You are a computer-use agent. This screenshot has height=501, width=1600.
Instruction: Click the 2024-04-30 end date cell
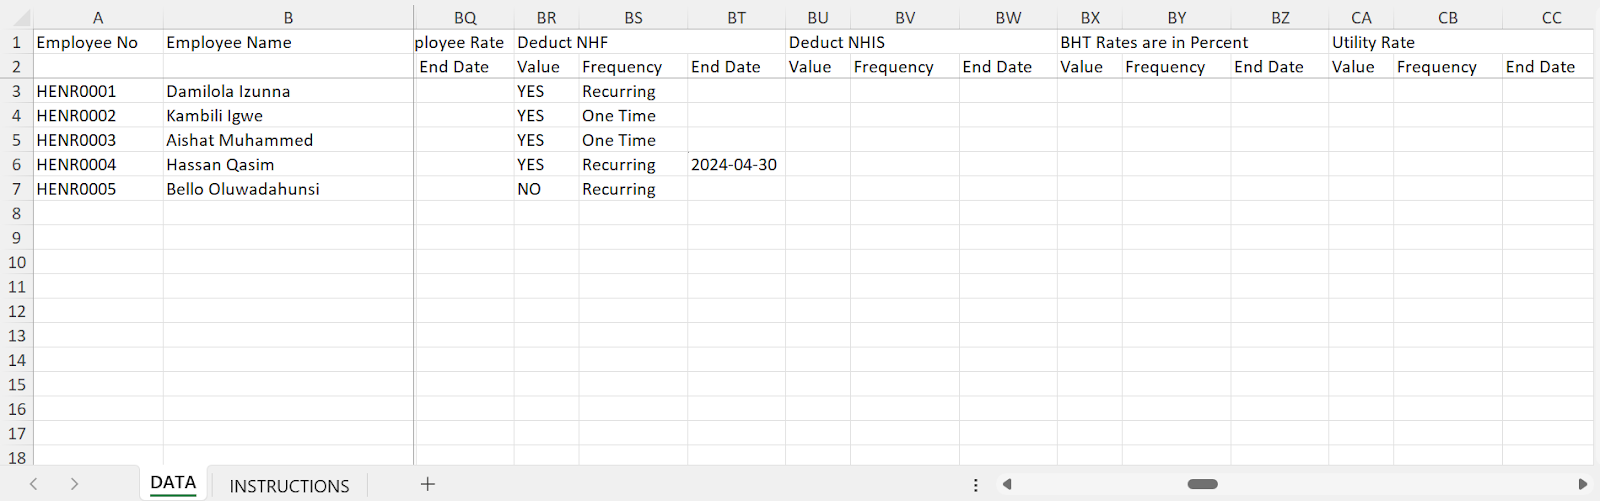736,164
